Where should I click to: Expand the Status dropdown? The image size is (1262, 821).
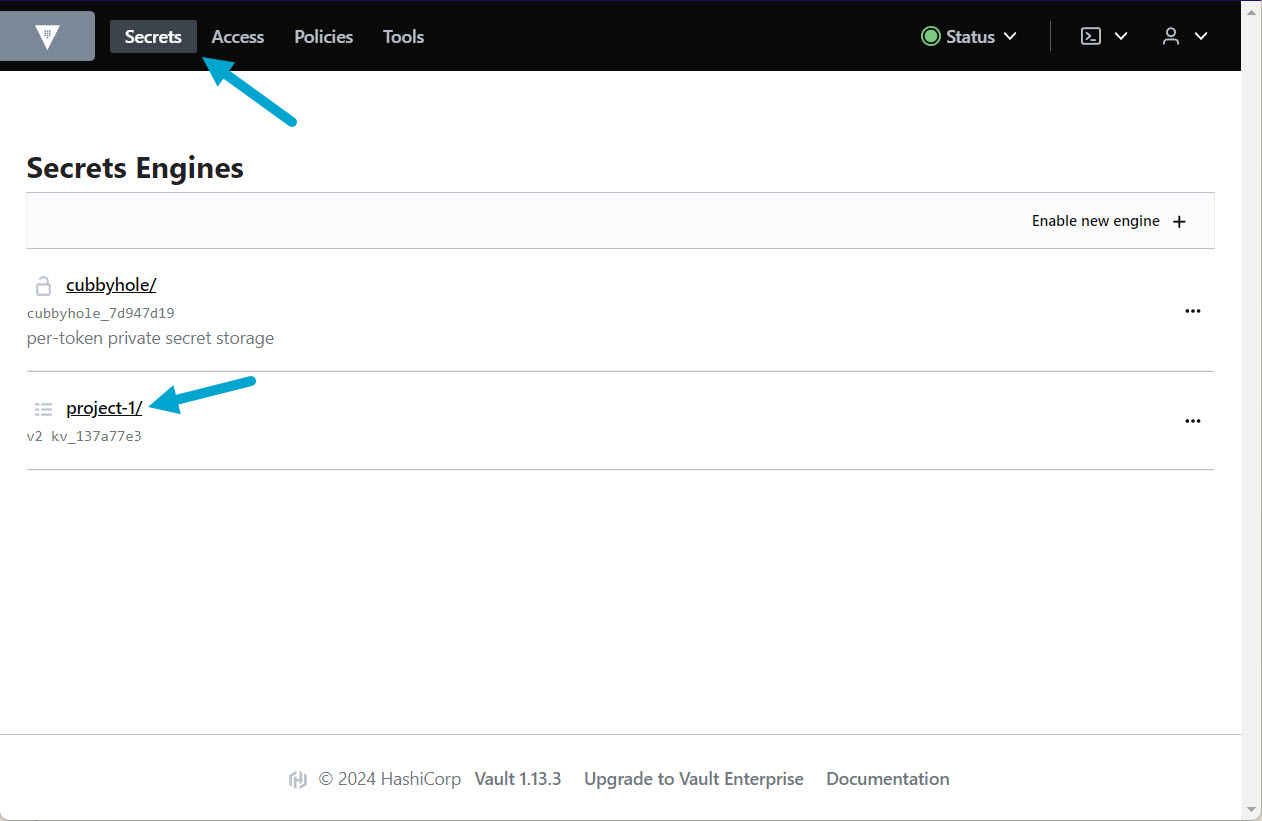click(x=969, y=36)
